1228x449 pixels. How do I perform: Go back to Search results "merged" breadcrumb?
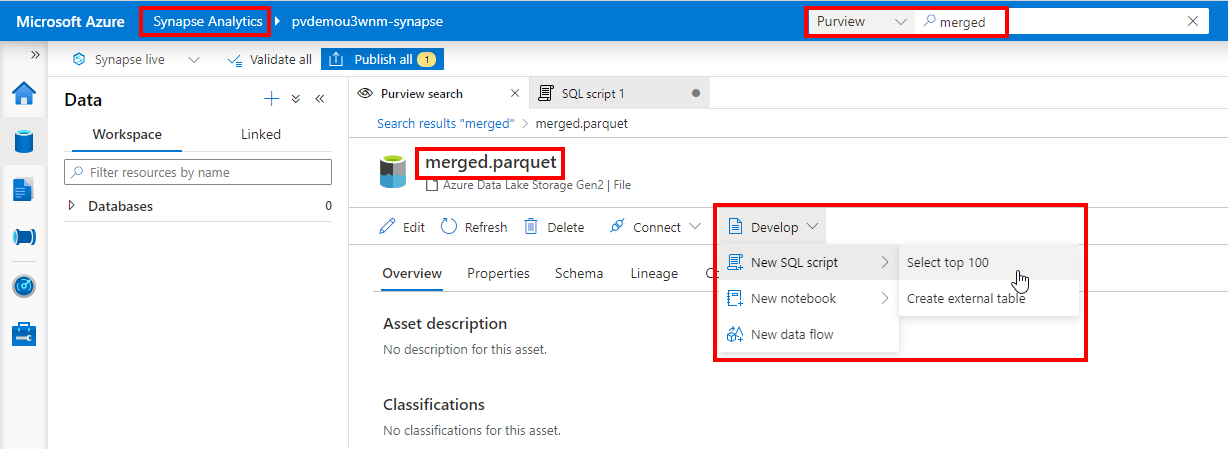pos(445,123)
